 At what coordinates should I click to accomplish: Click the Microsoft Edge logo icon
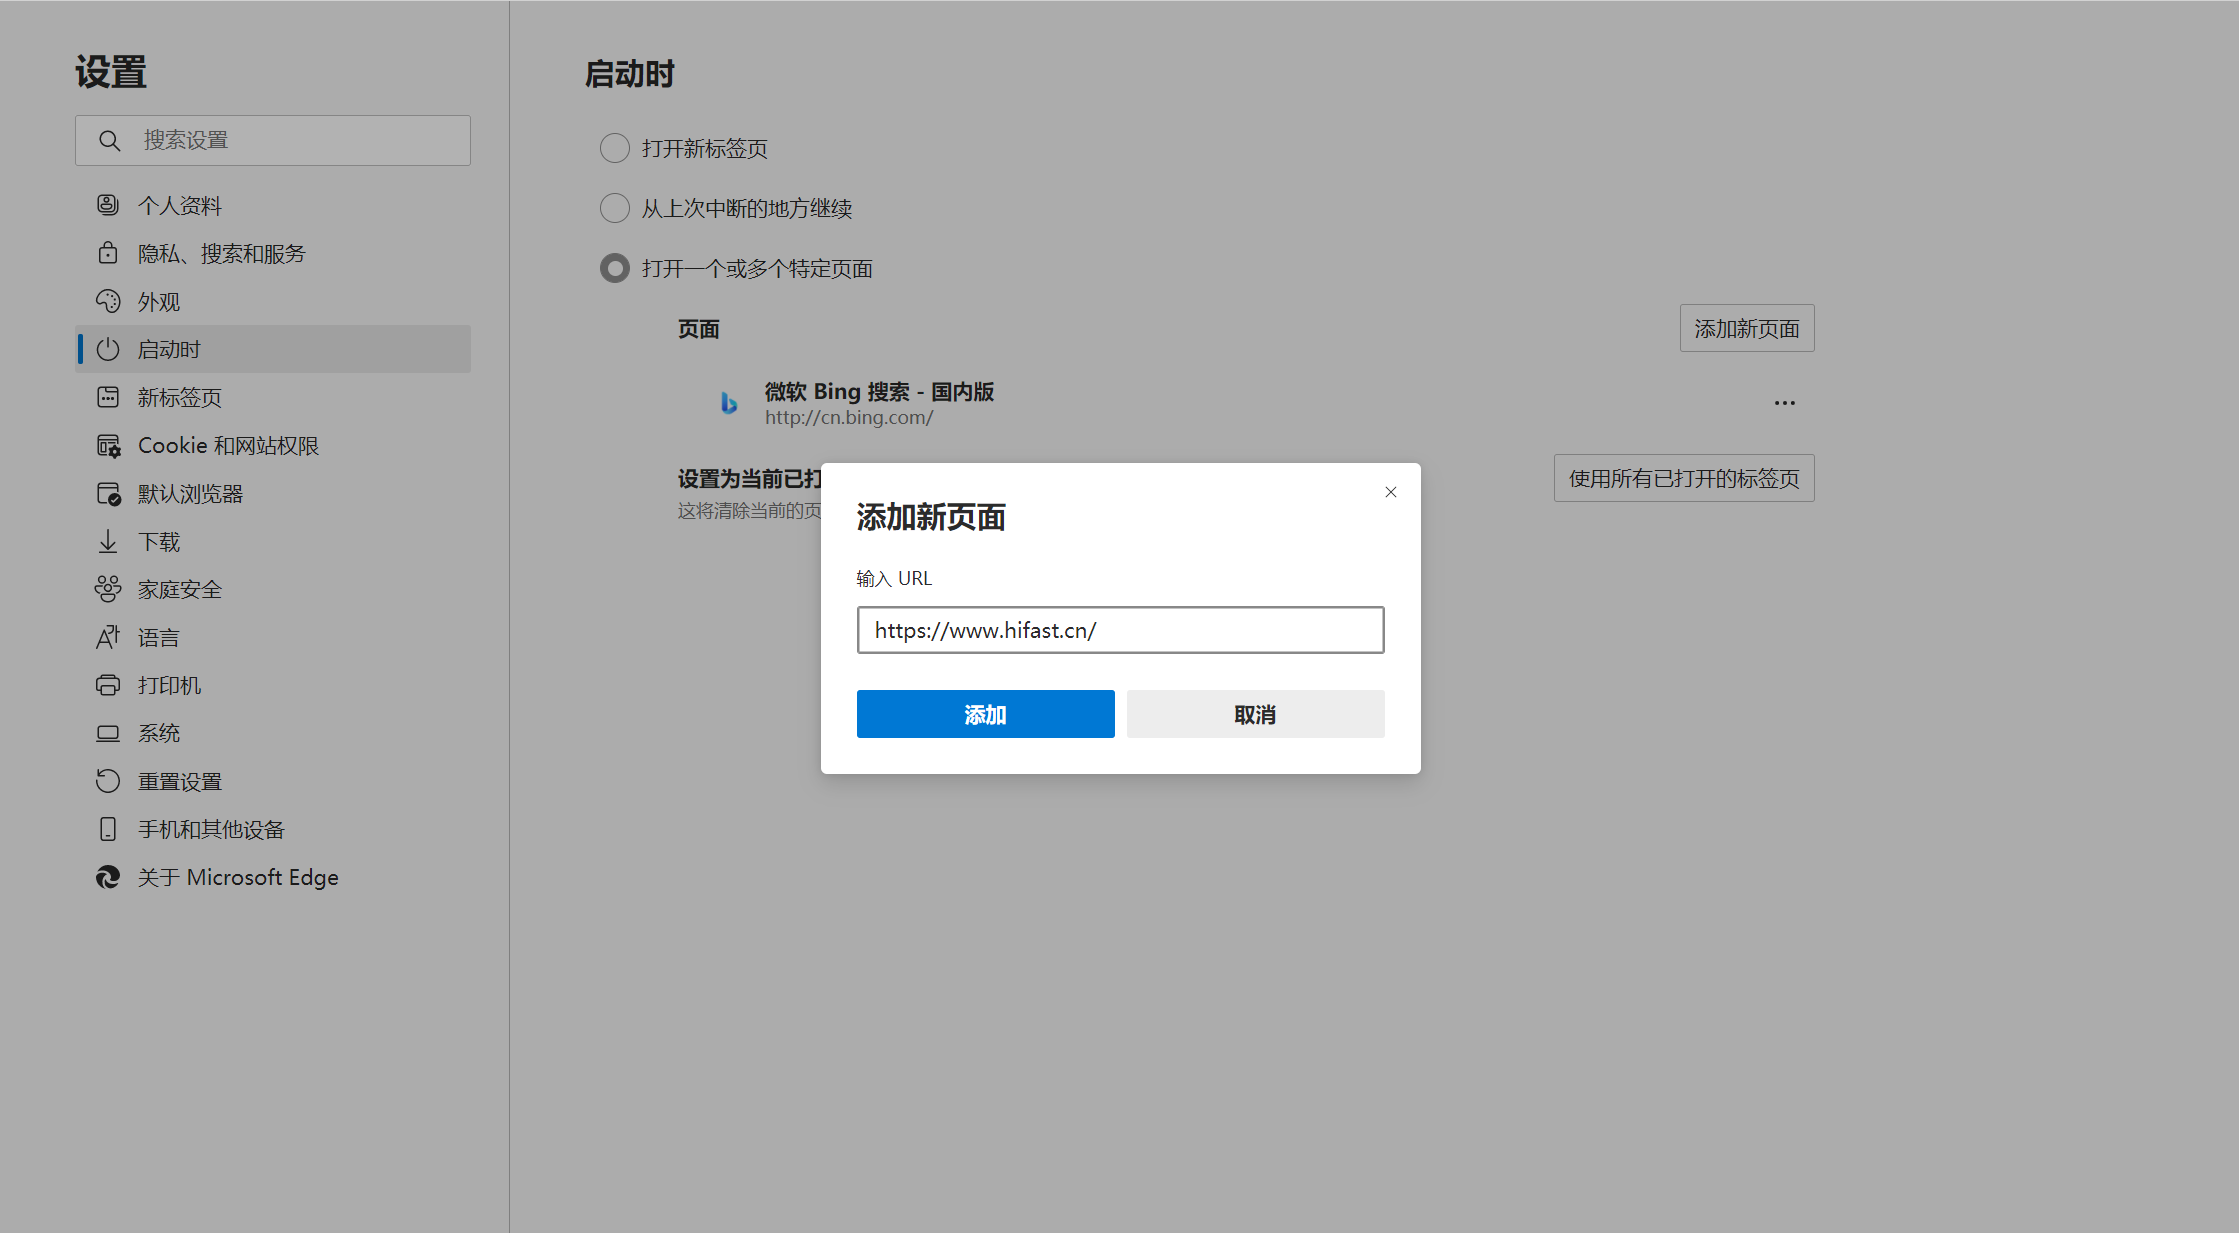pyautogui.click(x=108, y=877)
